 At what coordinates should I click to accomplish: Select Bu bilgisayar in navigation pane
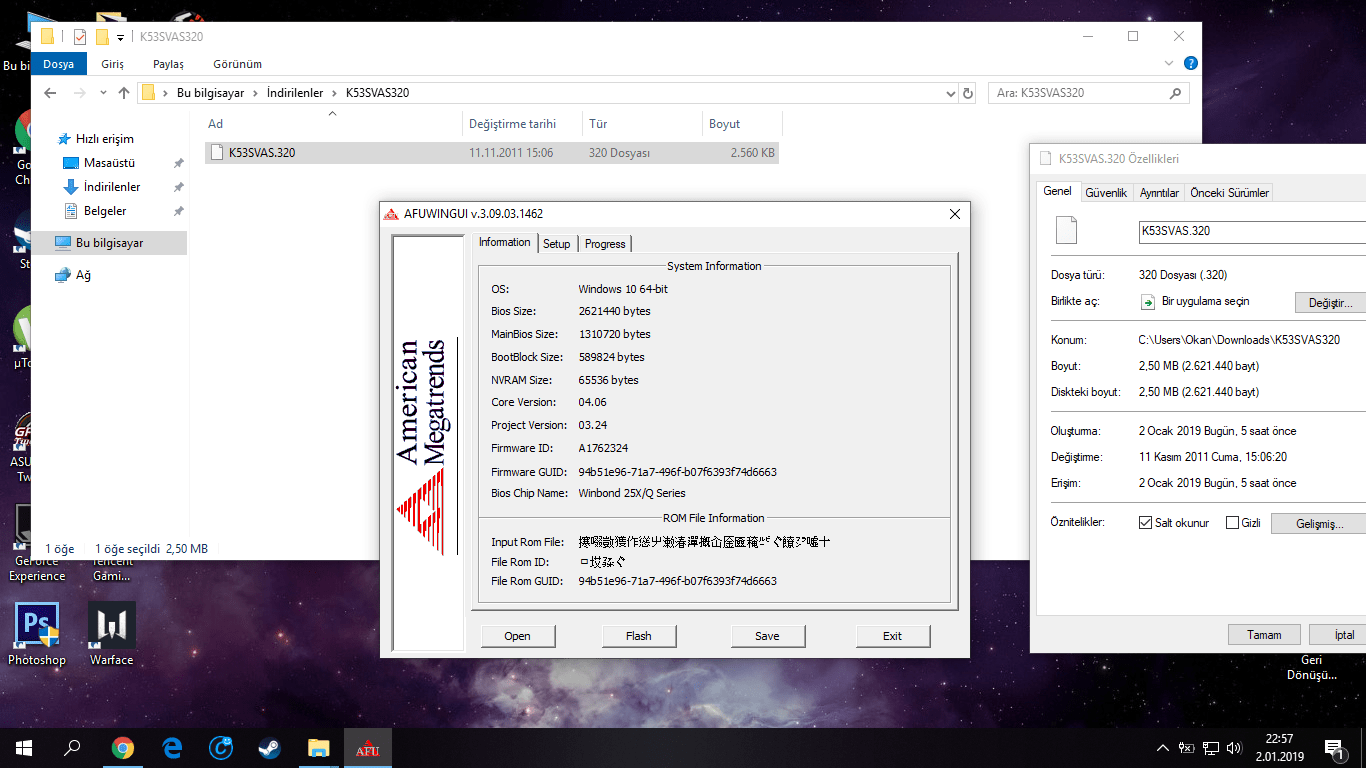109,243
